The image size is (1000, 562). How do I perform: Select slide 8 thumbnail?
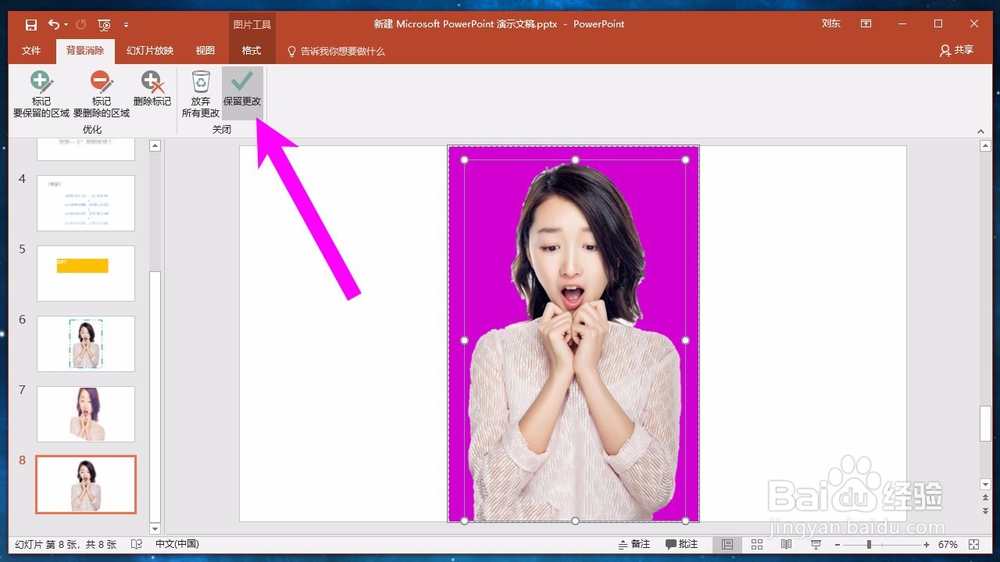85,484
